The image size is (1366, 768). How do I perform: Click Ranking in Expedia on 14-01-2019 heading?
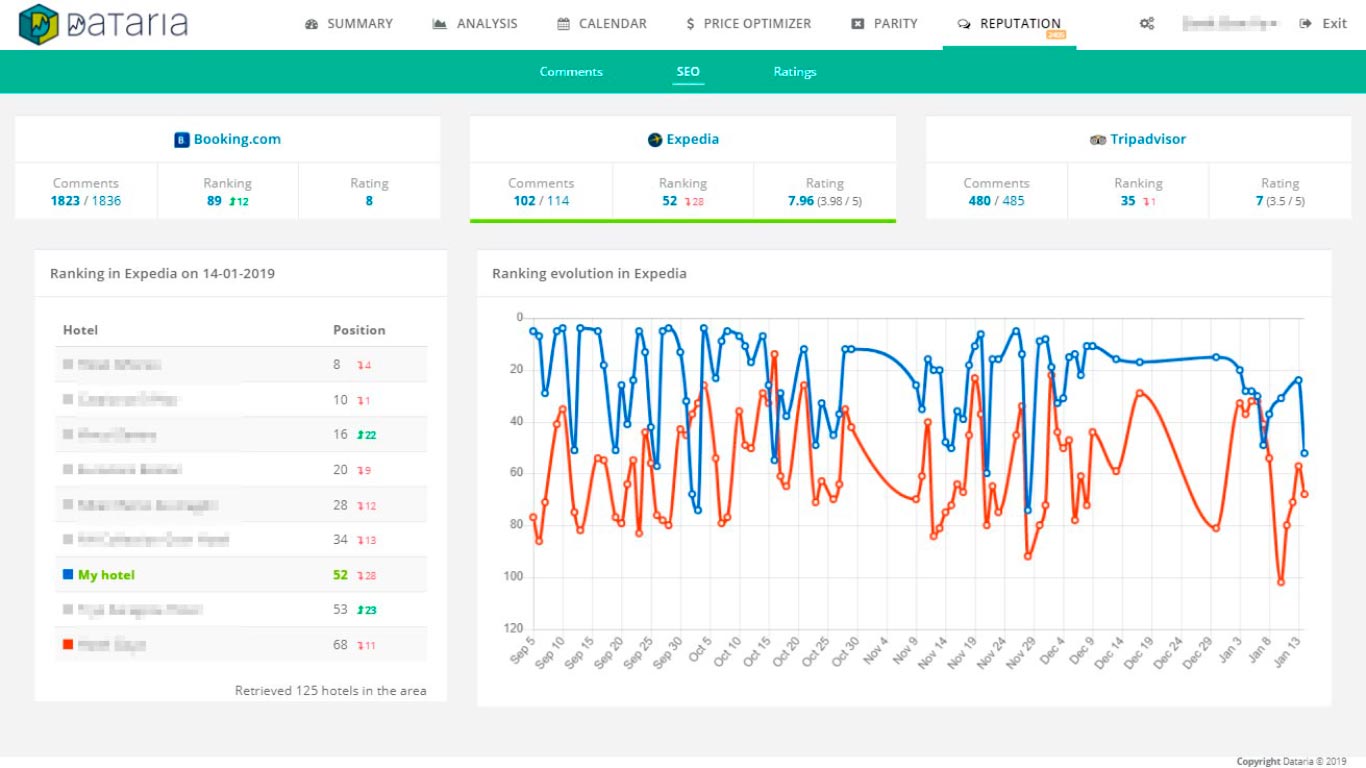click(162, 273)
